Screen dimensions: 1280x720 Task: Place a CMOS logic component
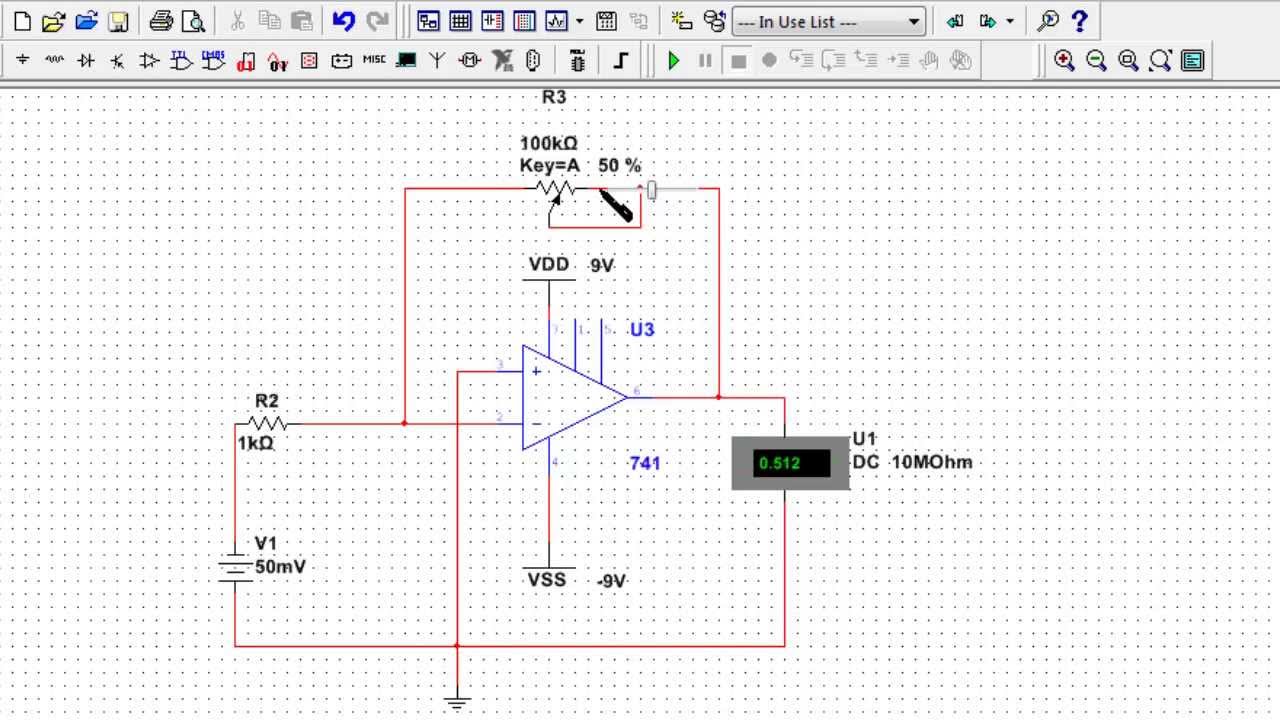213,61
